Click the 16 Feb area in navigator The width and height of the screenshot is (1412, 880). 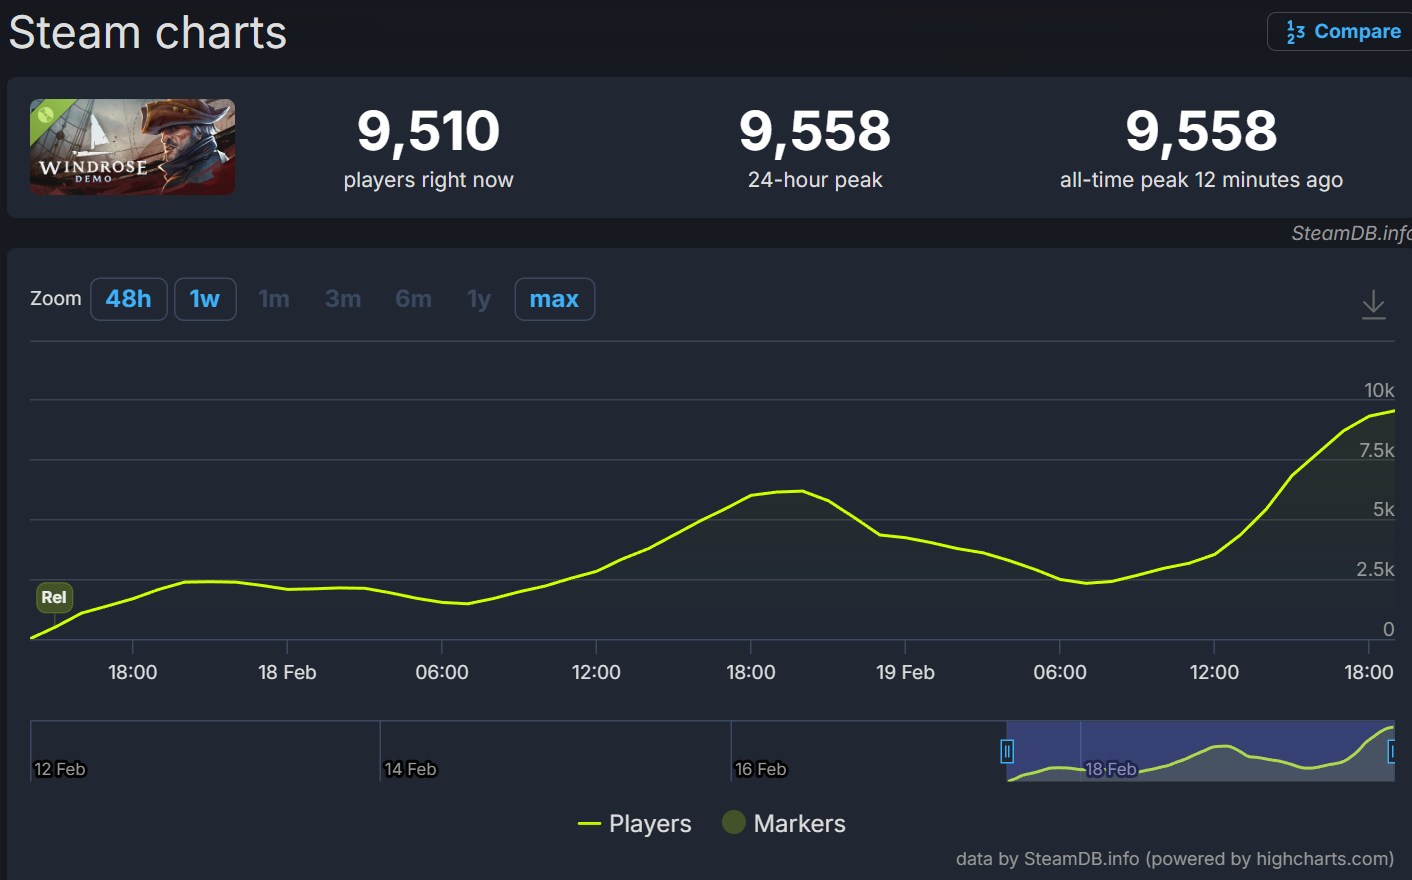coord(760,768)
